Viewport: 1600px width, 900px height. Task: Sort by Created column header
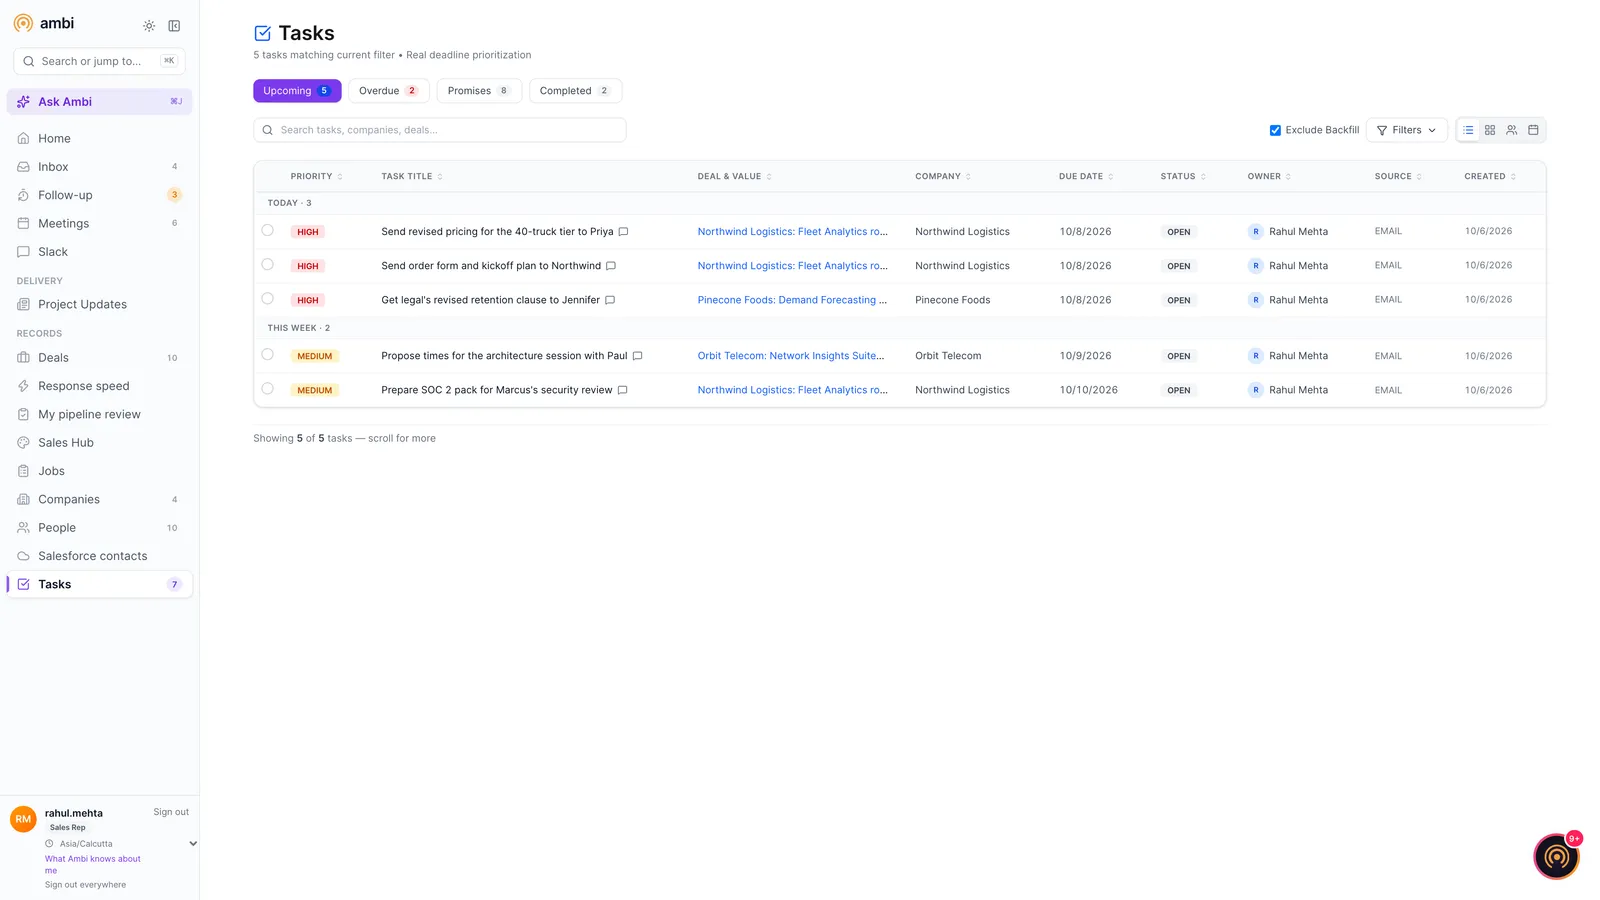click(1490, 177)
